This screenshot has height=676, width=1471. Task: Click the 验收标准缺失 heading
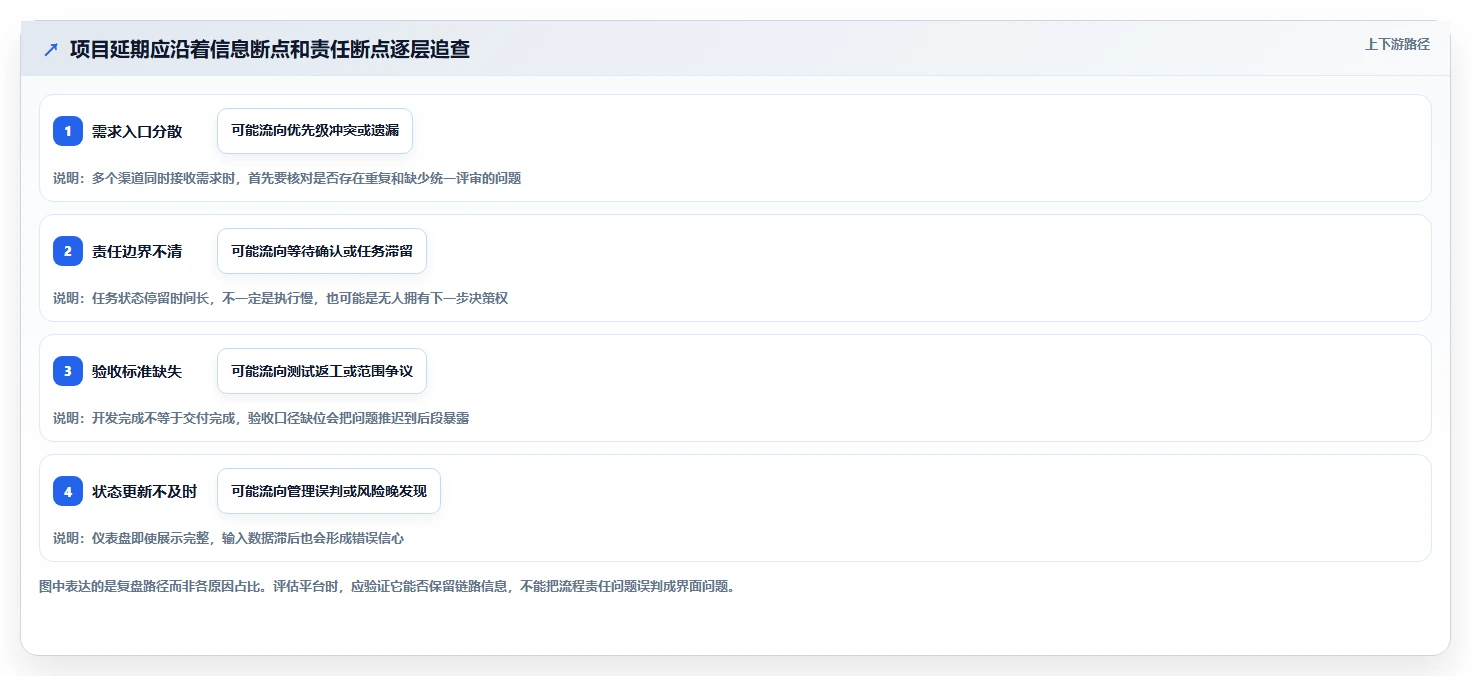click(137, 371)
